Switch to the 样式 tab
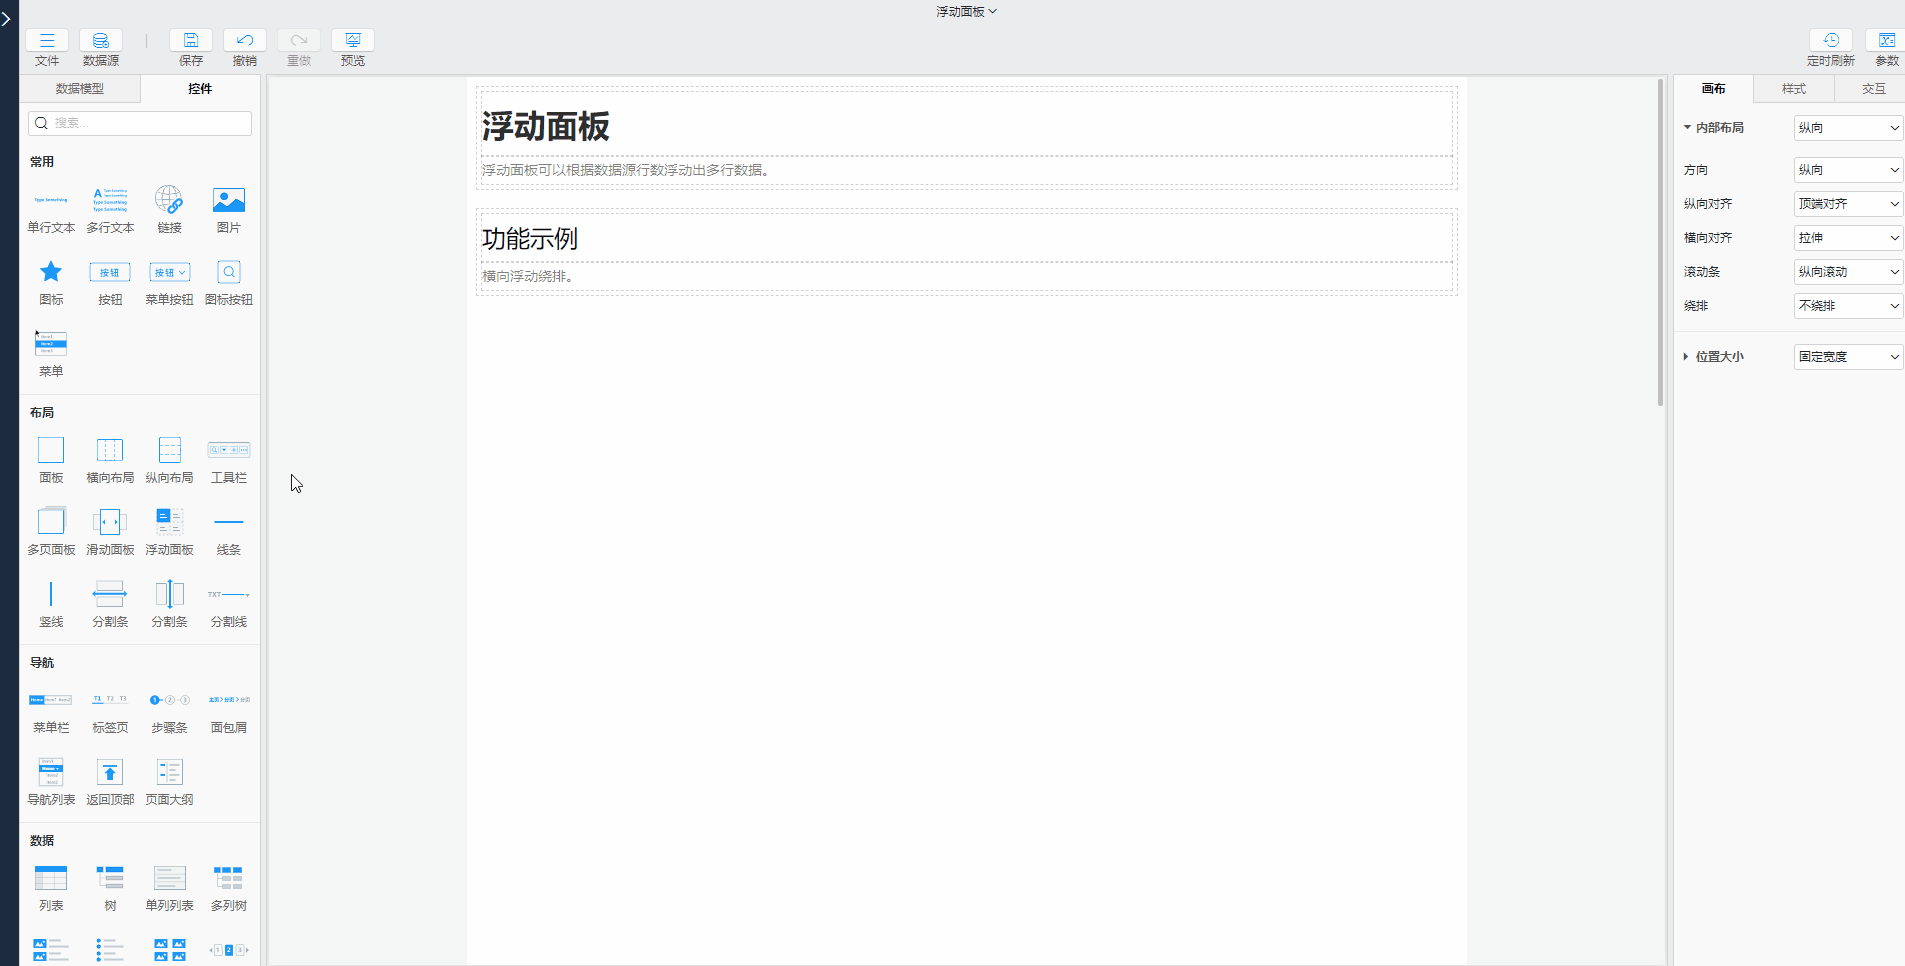This screenshot has width=1905, height=966. (x=1791, y=88)
